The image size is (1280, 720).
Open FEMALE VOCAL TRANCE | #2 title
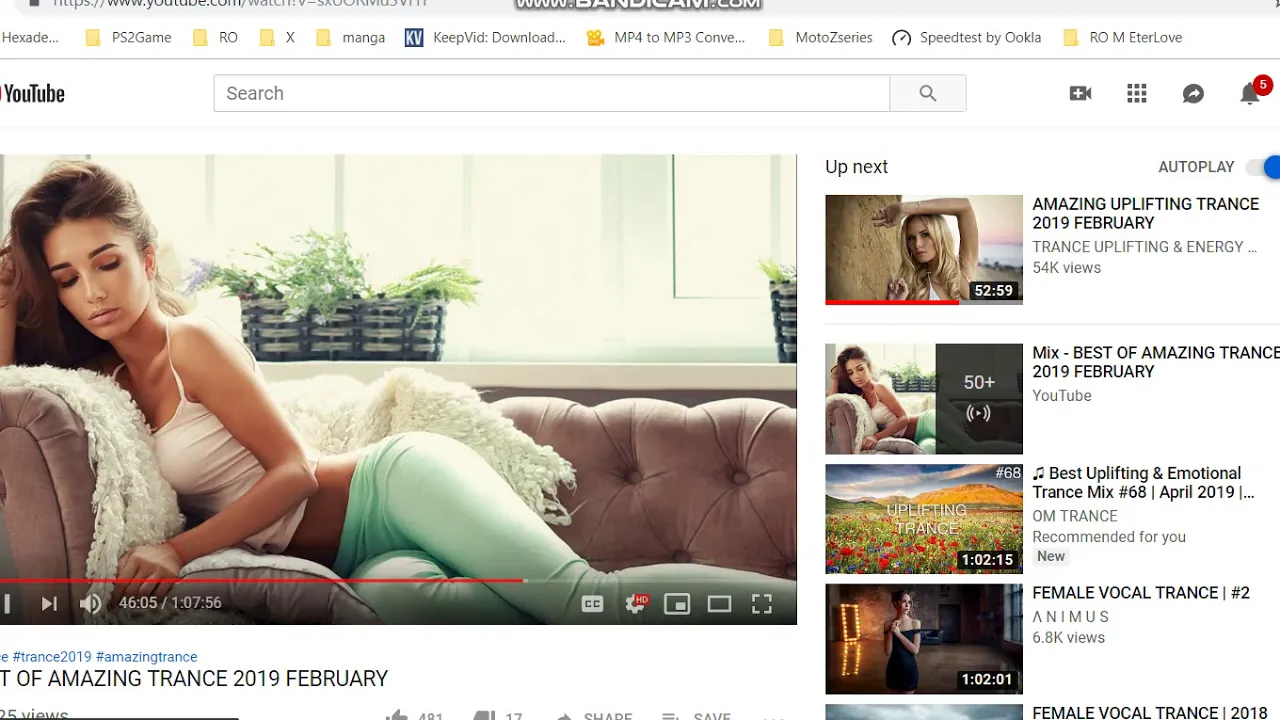1141,593
